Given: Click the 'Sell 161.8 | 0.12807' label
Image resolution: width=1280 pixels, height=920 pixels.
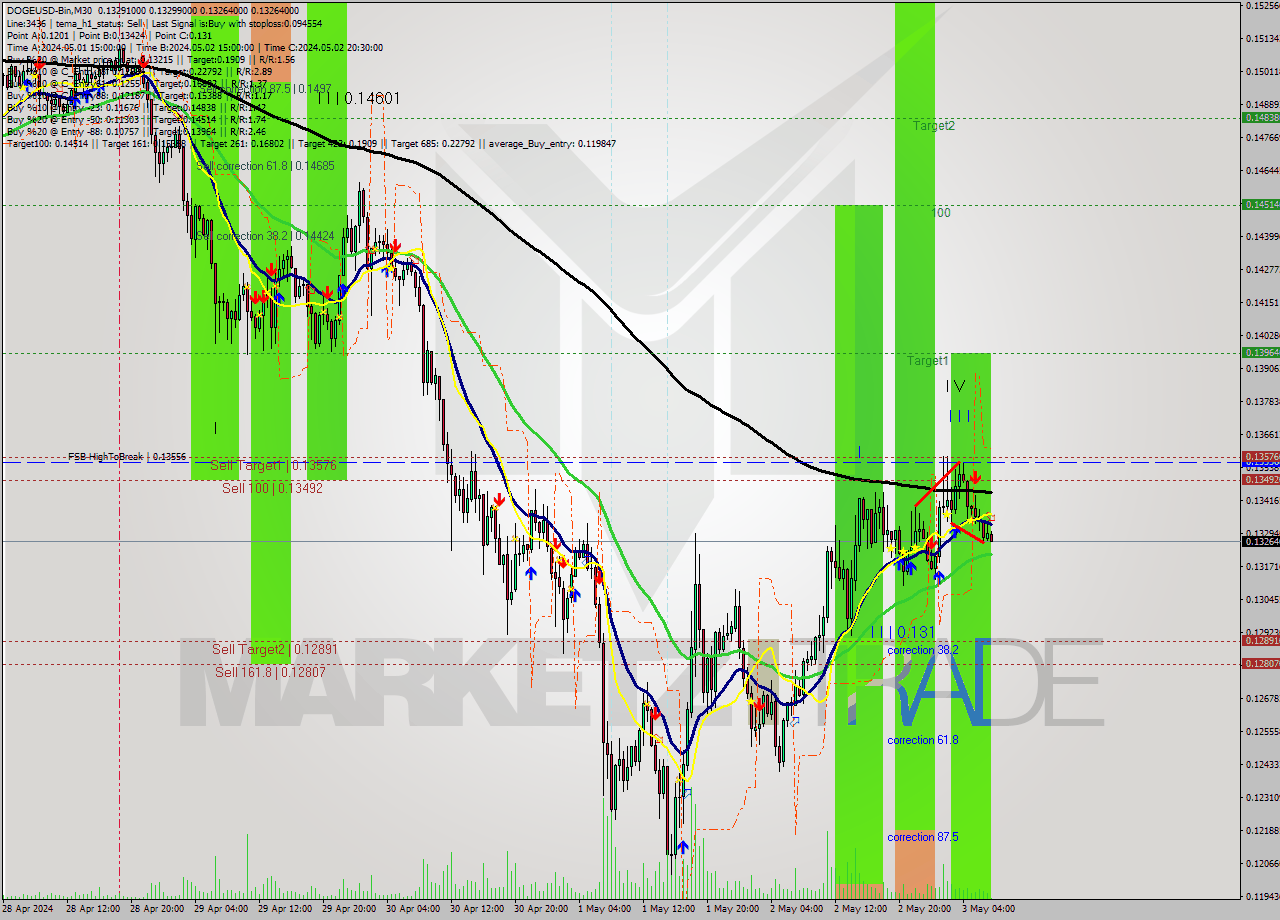Looking at the screenshot, I should [x=270, y=672].
